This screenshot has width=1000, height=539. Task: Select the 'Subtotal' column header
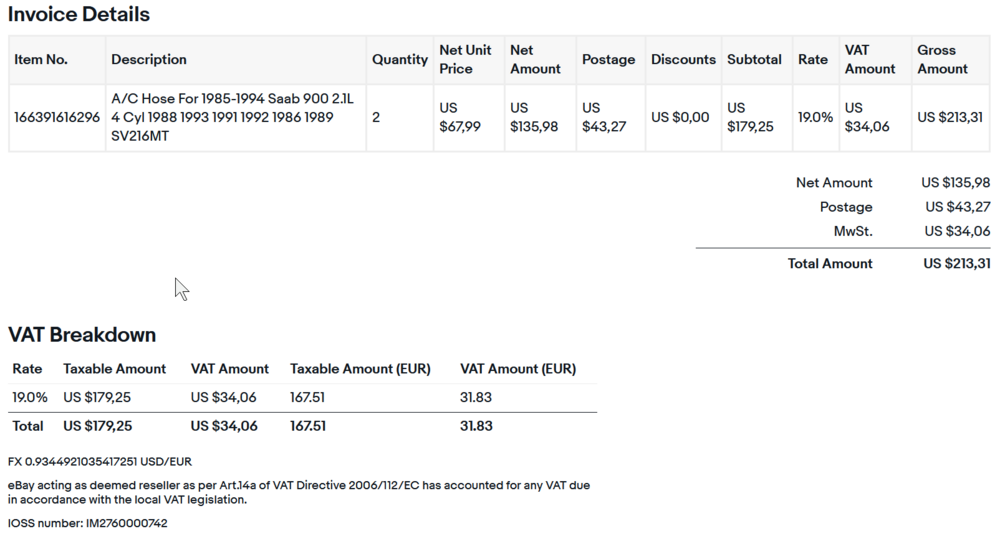[x=754, y=59]
